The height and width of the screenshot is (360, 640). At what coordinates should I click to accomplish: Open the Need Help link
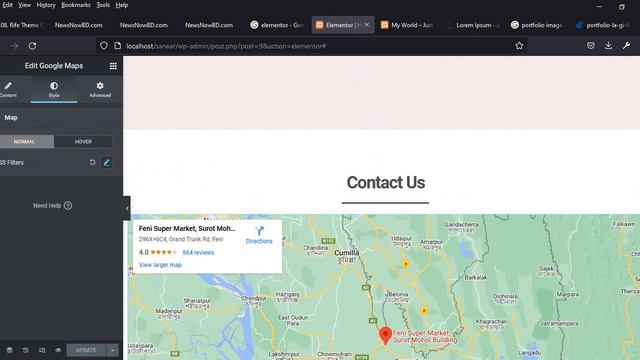(x=47, y=206)
